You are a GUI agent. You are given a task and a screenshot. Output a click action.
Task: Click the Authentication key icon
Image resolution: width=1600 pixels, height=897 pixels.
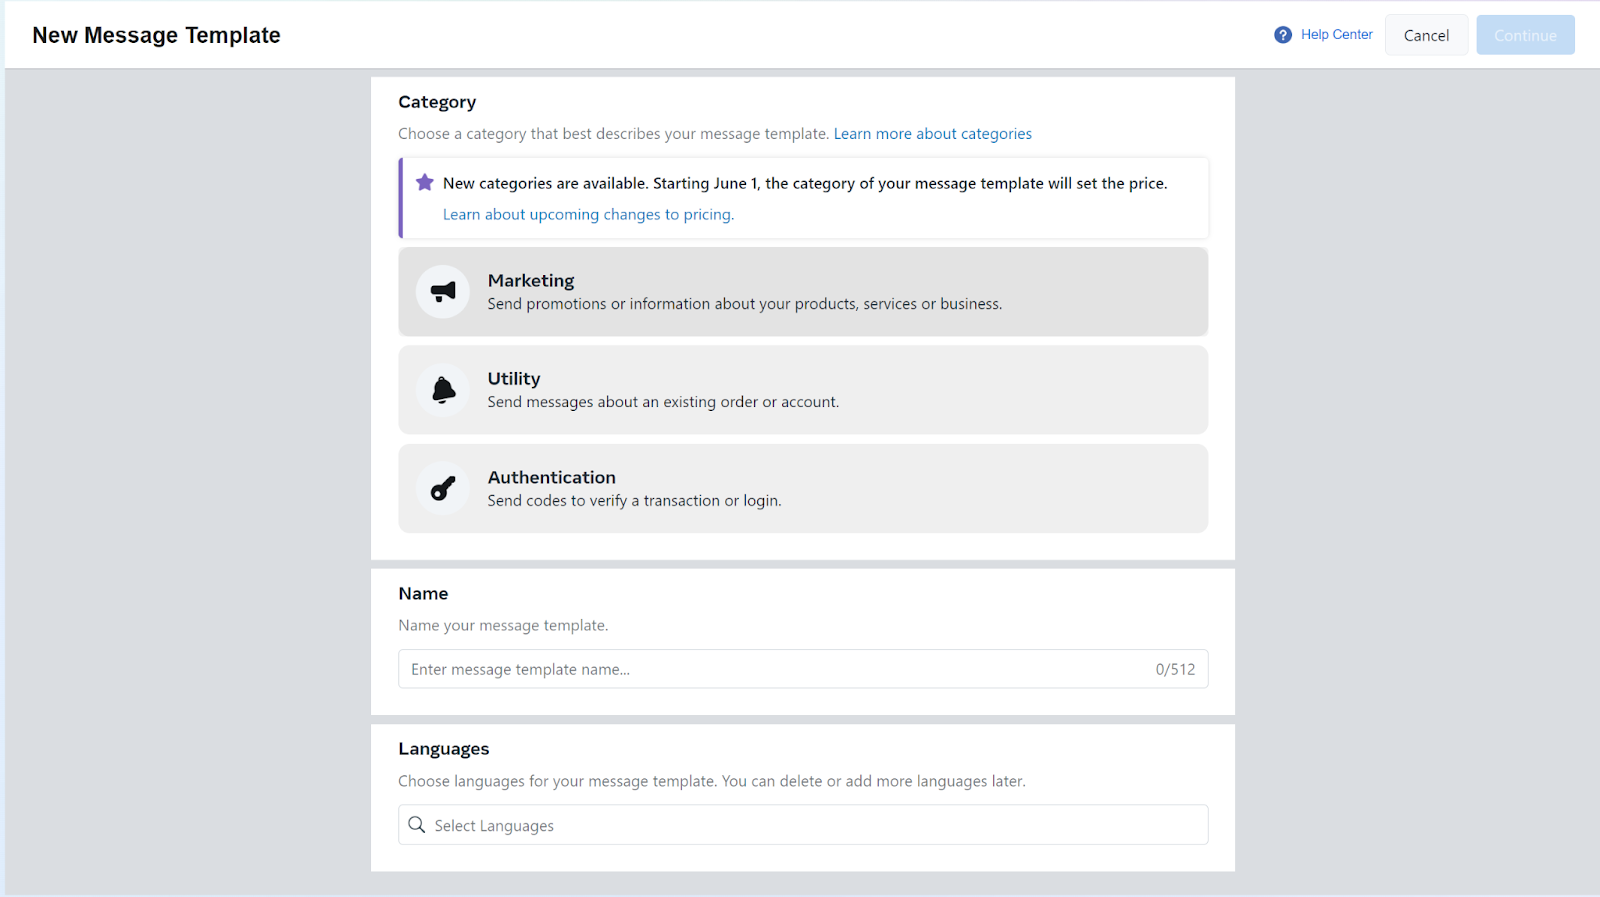click(x=443, y=488)
